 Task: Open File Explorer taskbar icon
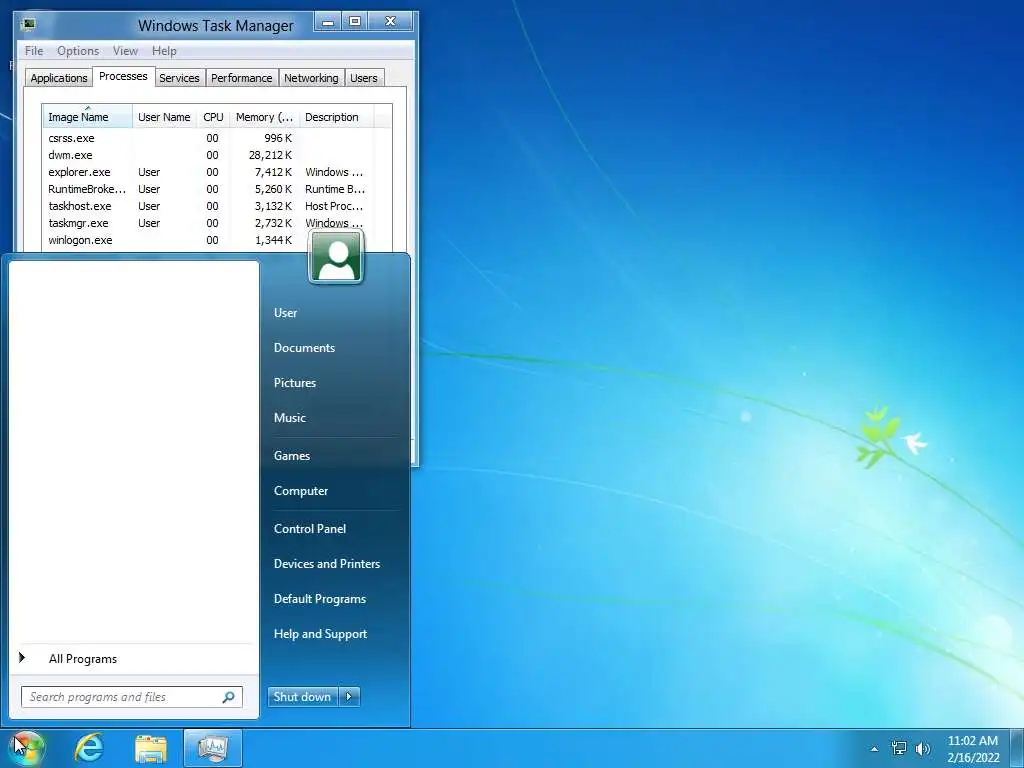(x=151, y=748)
